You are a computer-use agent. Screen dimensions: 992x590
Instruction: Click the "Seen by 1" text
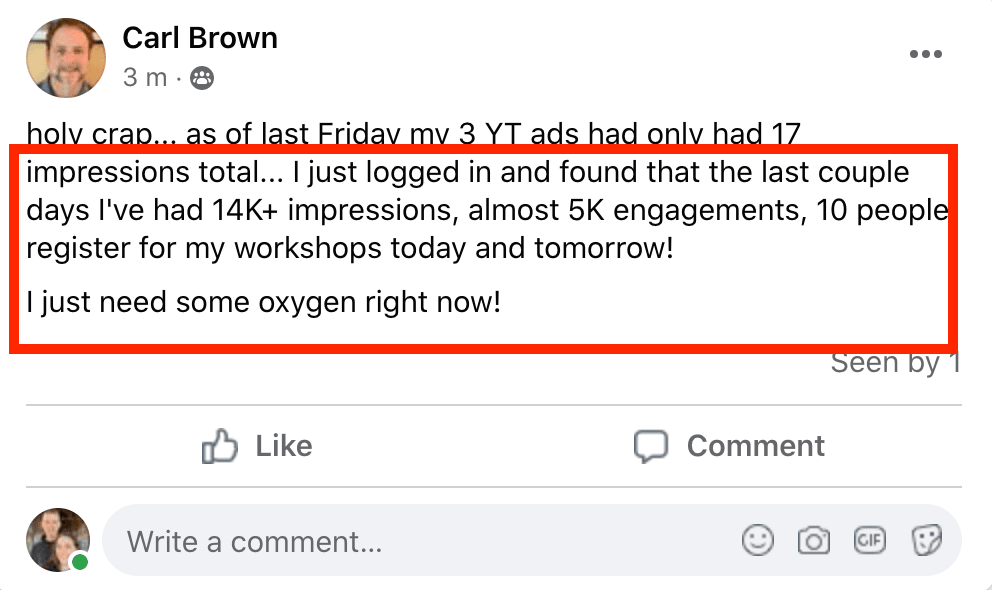click(894, 364)
